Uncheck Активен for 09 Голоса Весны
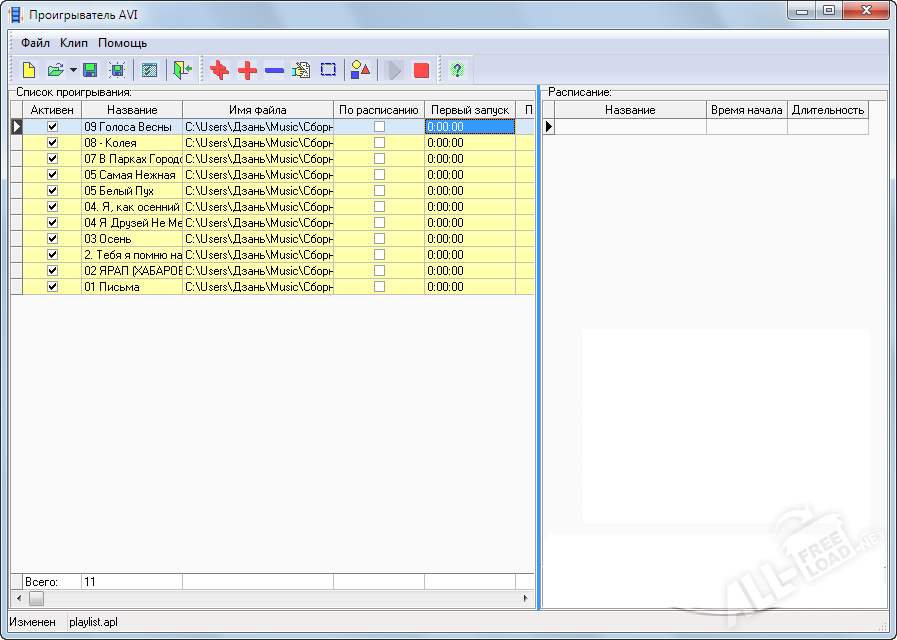Image resolution: width=897 pixels, height=640 pixels. coord(53,127)
